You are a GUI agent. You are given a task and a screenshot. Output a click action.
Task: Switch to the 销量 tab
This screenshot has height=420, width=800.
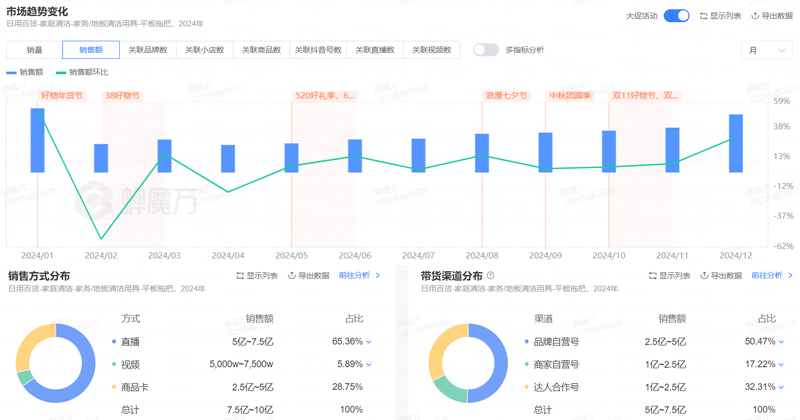[x=34, y=50]
